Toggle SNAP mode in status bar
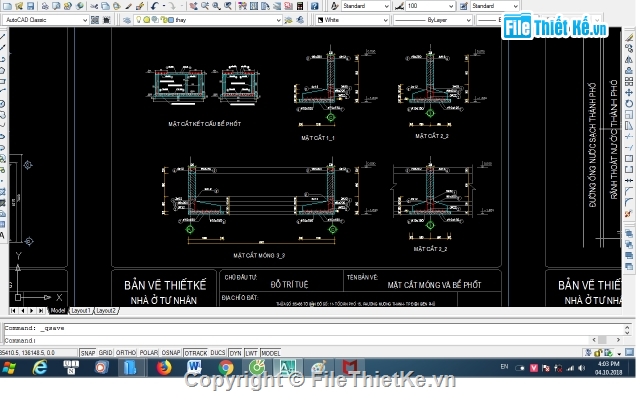 88,353
